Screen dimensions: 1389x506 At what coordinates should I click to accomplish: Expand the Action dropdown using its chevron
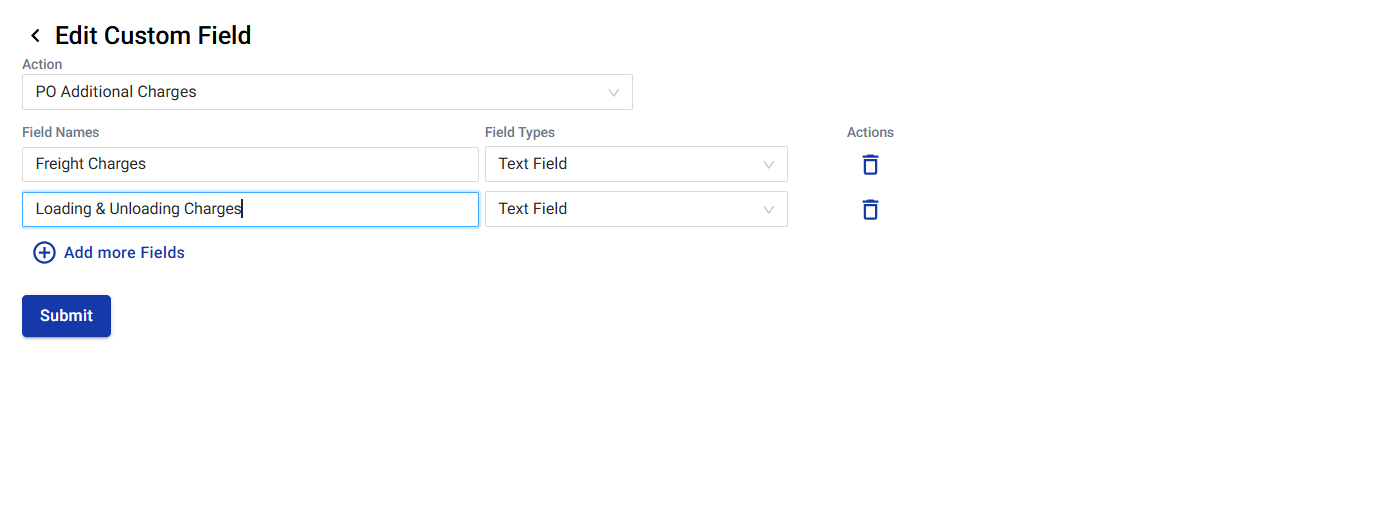614,92
